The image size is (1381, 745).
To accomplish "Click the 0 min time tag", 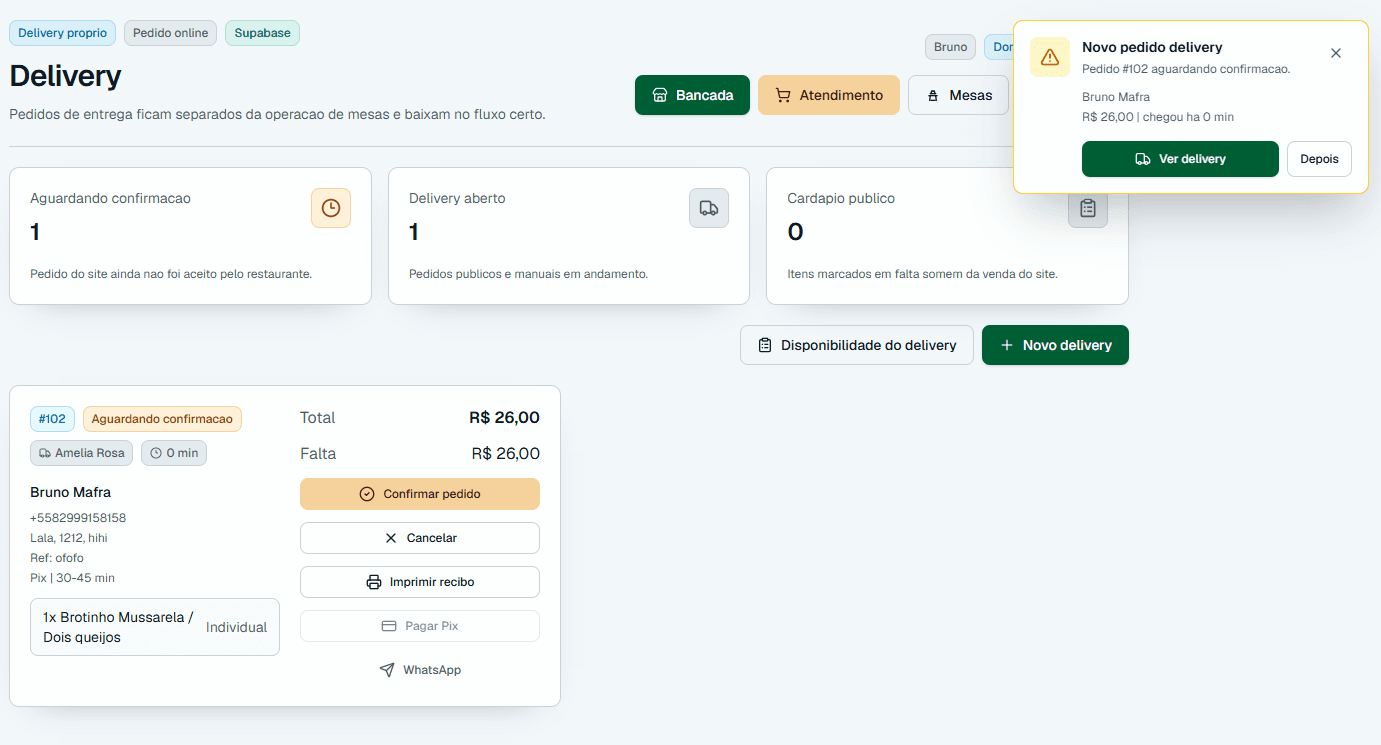I will [174, 453].
